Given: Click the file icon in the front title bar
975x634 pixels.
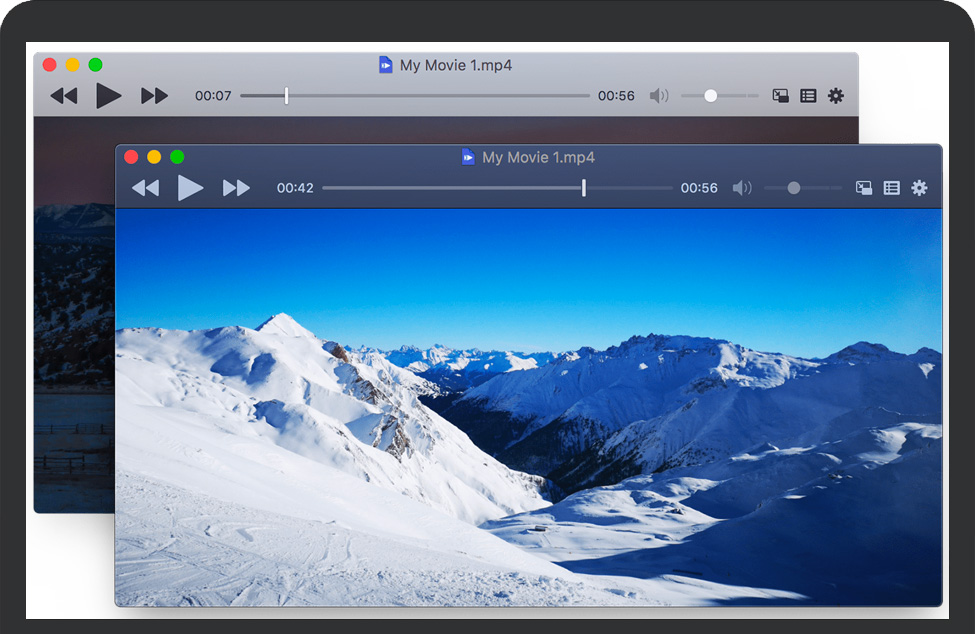Looking at the screenshot, I should click(x=468, y=157).
